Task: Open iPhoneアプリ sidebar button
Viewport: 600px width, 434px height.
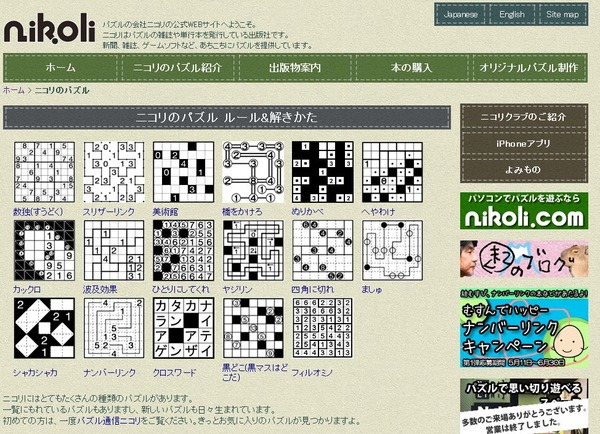Action: 523,144
